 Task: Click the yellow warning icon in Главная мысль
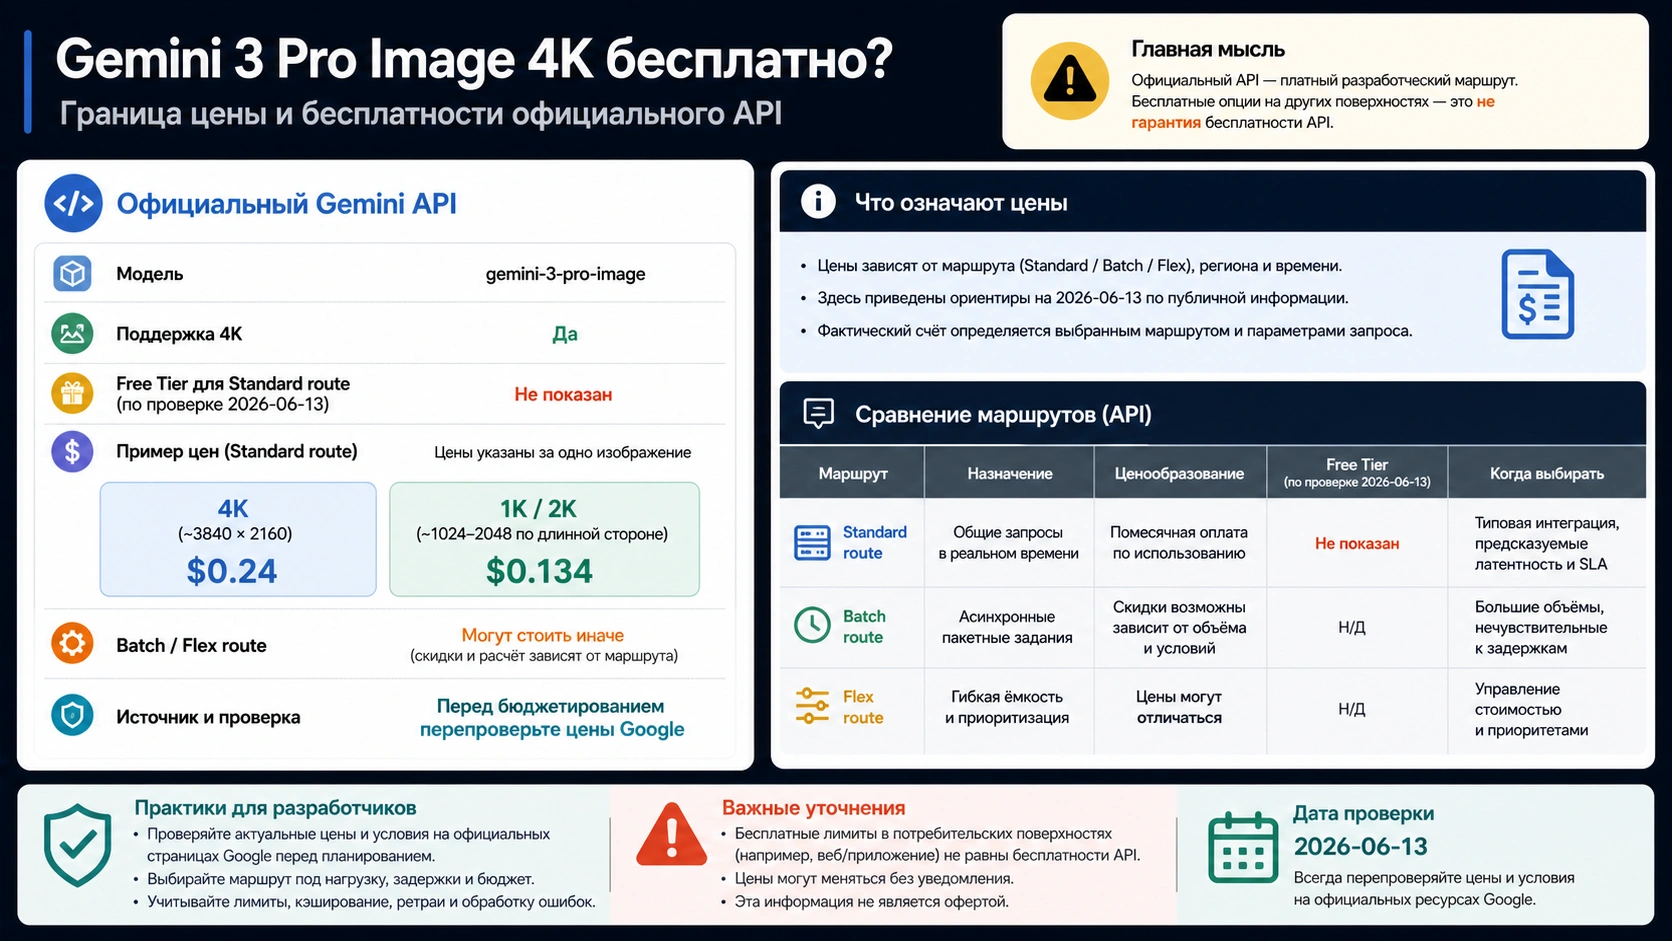1069,81
